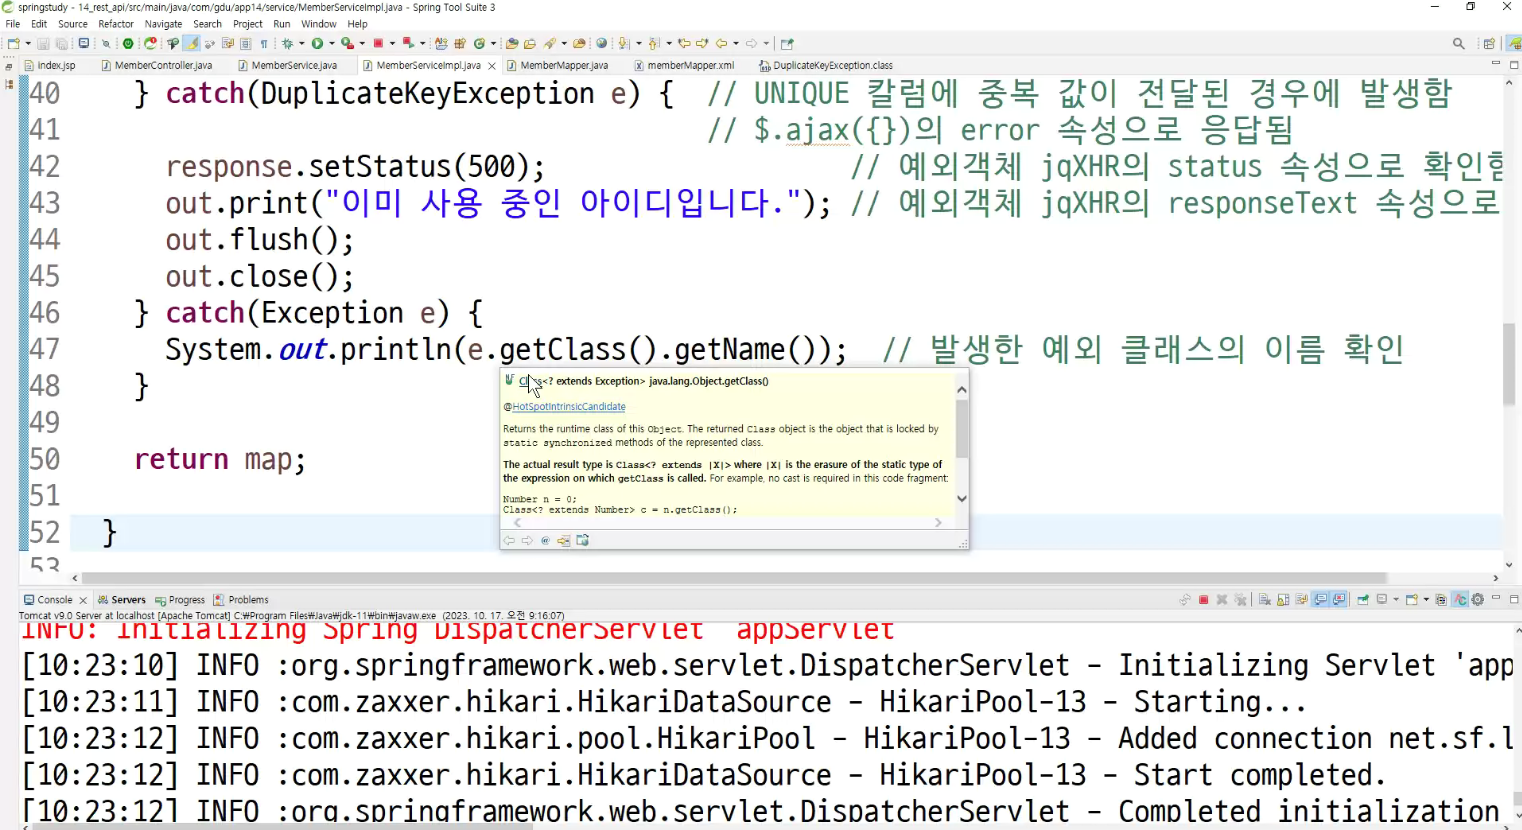This screenshot has height=830, width=1522.
Task: Click the Open Perspective icon
Action: point(1489,44)
